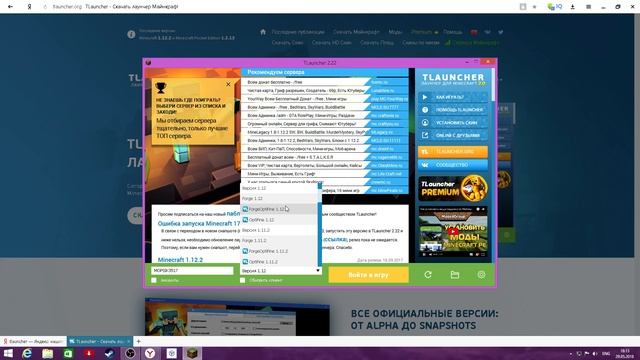Click the Yandex 'Я' icon in the browser bar
This screenshot has height=360, width=640.
pyautogui.click(x=29, y=7)
